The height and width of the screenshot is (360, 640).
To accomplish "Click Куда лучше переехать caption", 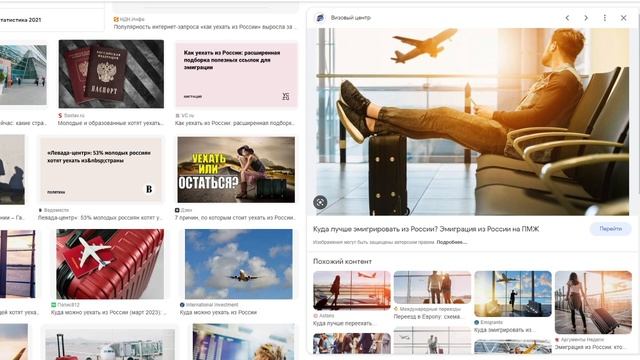I will tap(344, 323).
